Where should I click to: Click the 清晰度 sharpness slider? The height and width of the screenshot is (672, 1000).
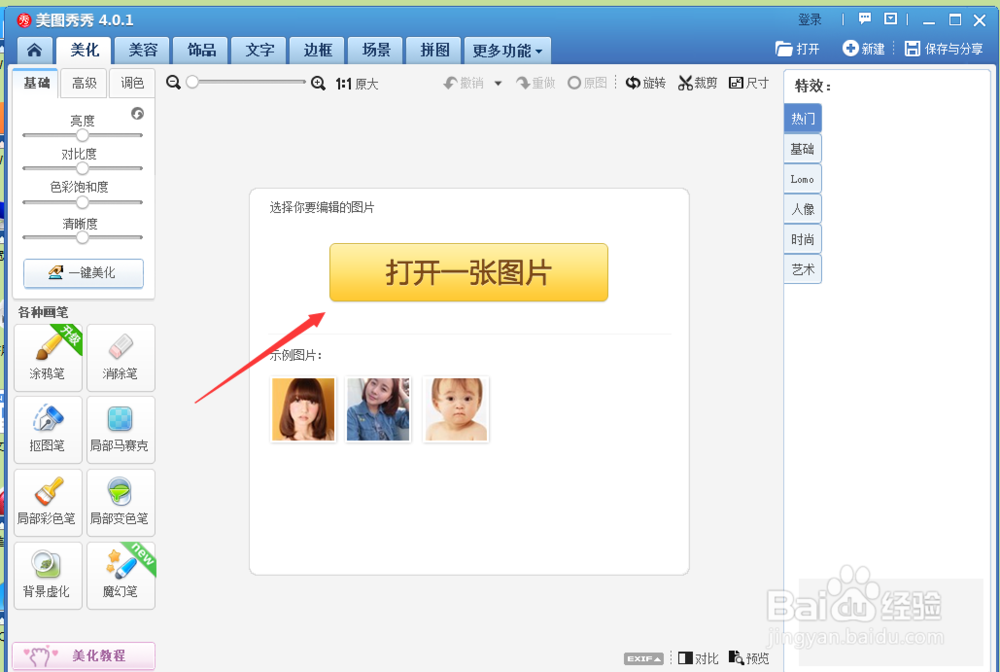pos(82,237)
